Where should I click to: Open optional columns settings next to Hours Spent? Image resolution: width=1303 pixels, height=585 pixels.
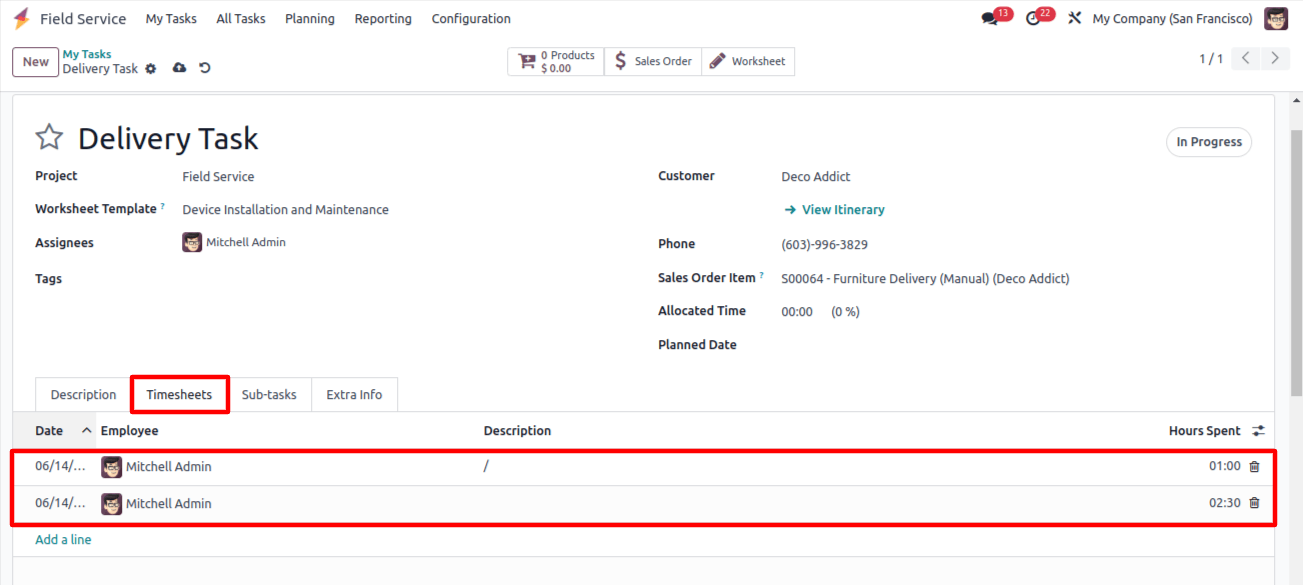(x=1259, y=431)
